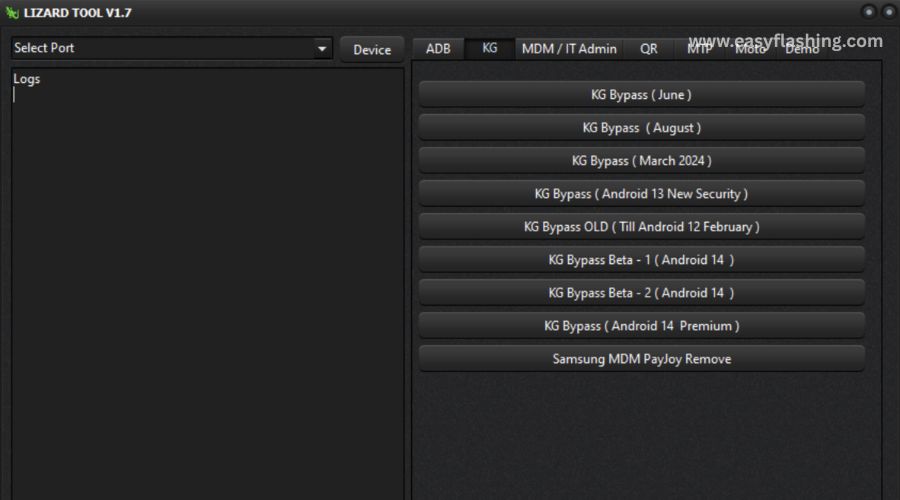
Task: Click the LIZARD TOOL V1.7 title text
Action: point(77,13)
